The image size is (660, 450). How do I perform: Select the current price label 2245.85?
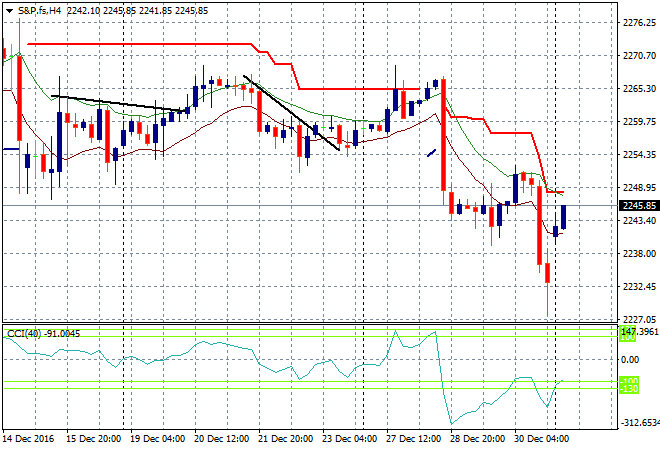(x=639, y=205)
